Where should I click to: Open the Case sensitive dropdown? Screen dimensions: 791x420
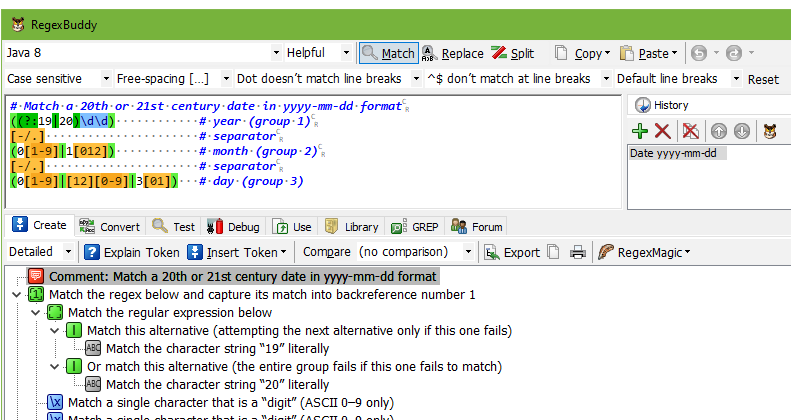click(x=106, y=79)
